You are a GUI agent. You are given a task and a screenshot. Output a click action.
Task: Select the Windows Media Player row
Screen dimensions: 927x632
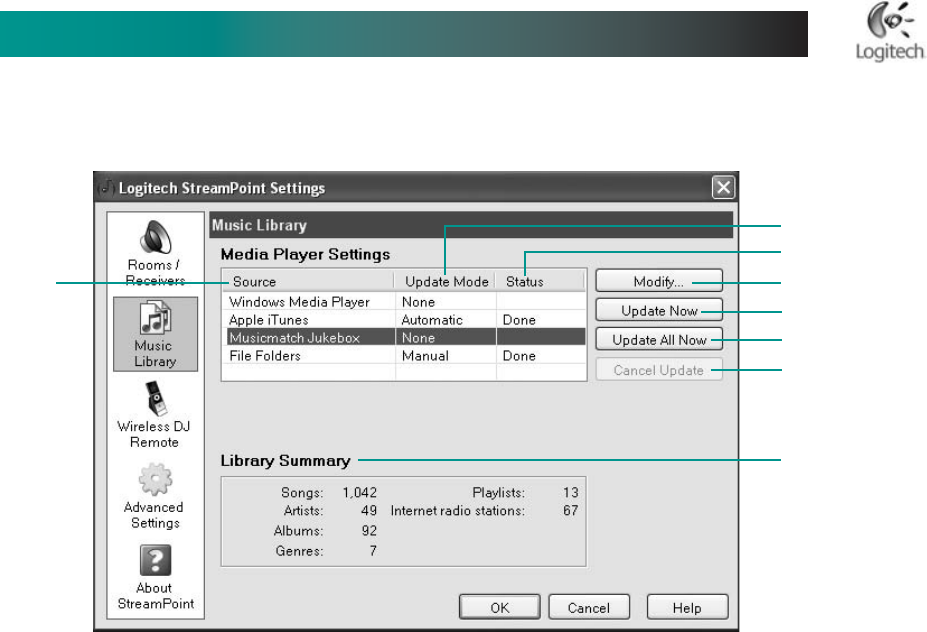tap(404, 302)
